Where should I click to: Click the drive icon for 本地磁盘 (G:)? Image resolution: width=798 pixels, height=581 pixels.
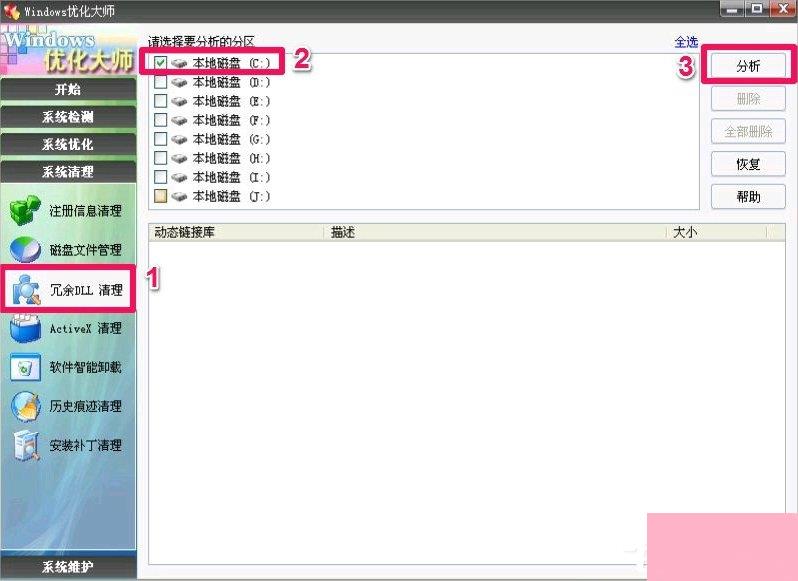179,139
